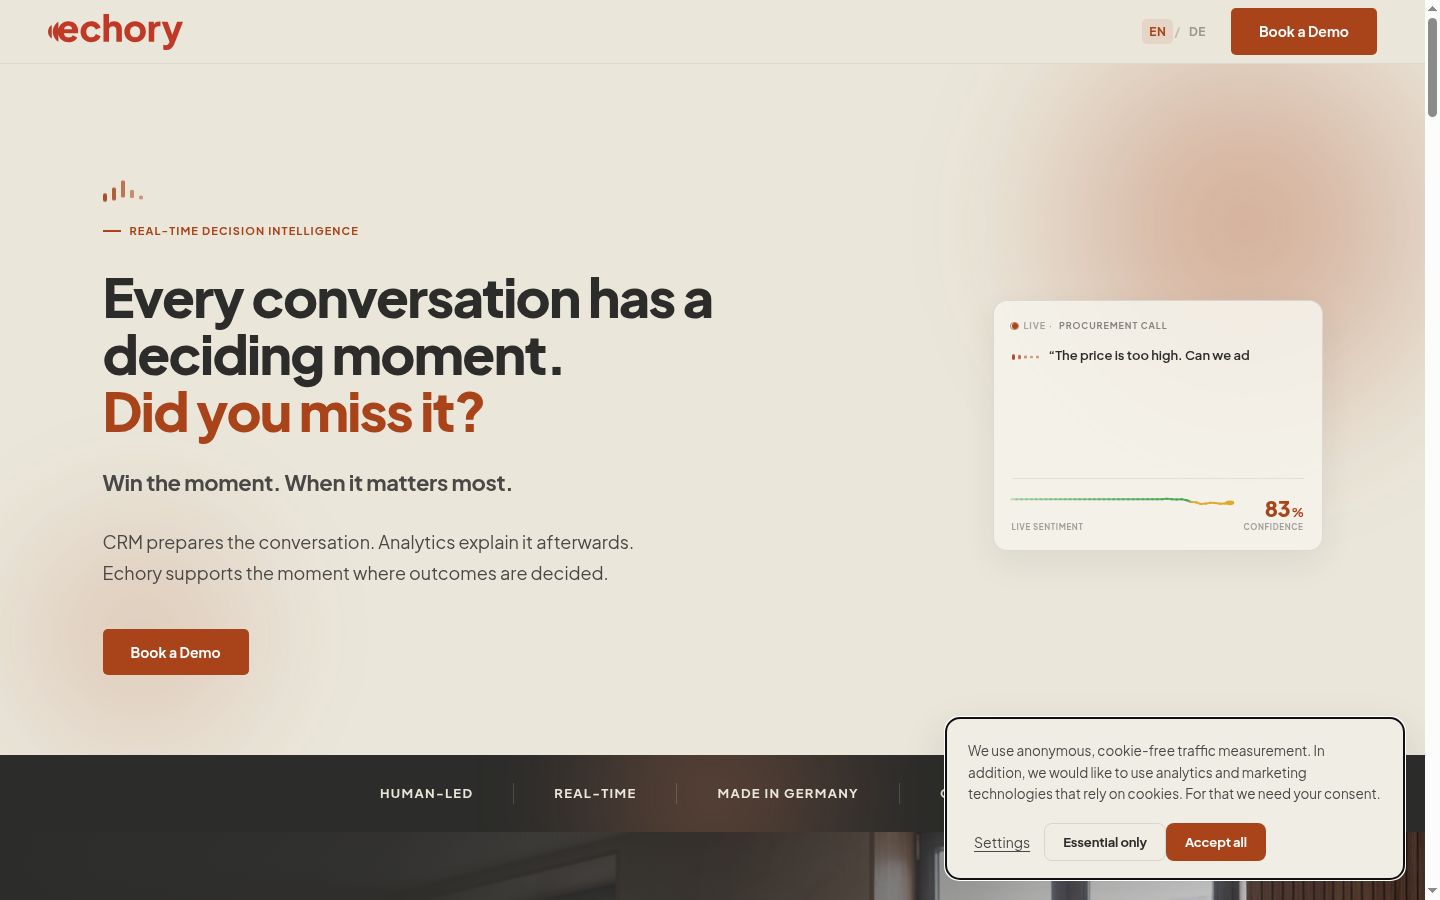Switch language to EN
The image size is (1440, 900).
1157,32
